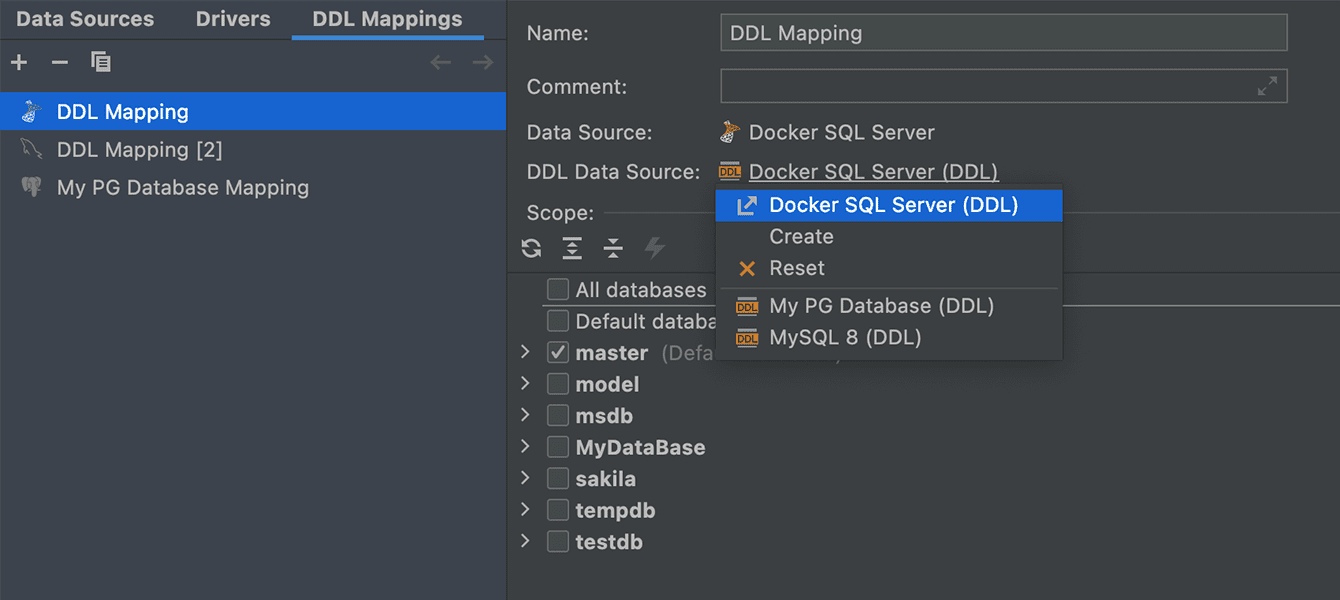Open the Docker SQL Server (DDL) link
This screenshot has height=600, width=1340.
click(x=873, y=172)
